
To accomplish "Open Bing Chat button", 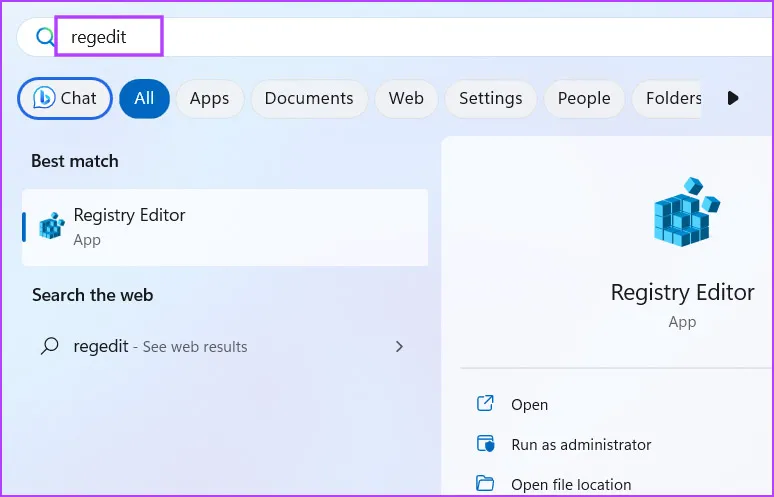I will click(64, 98).
